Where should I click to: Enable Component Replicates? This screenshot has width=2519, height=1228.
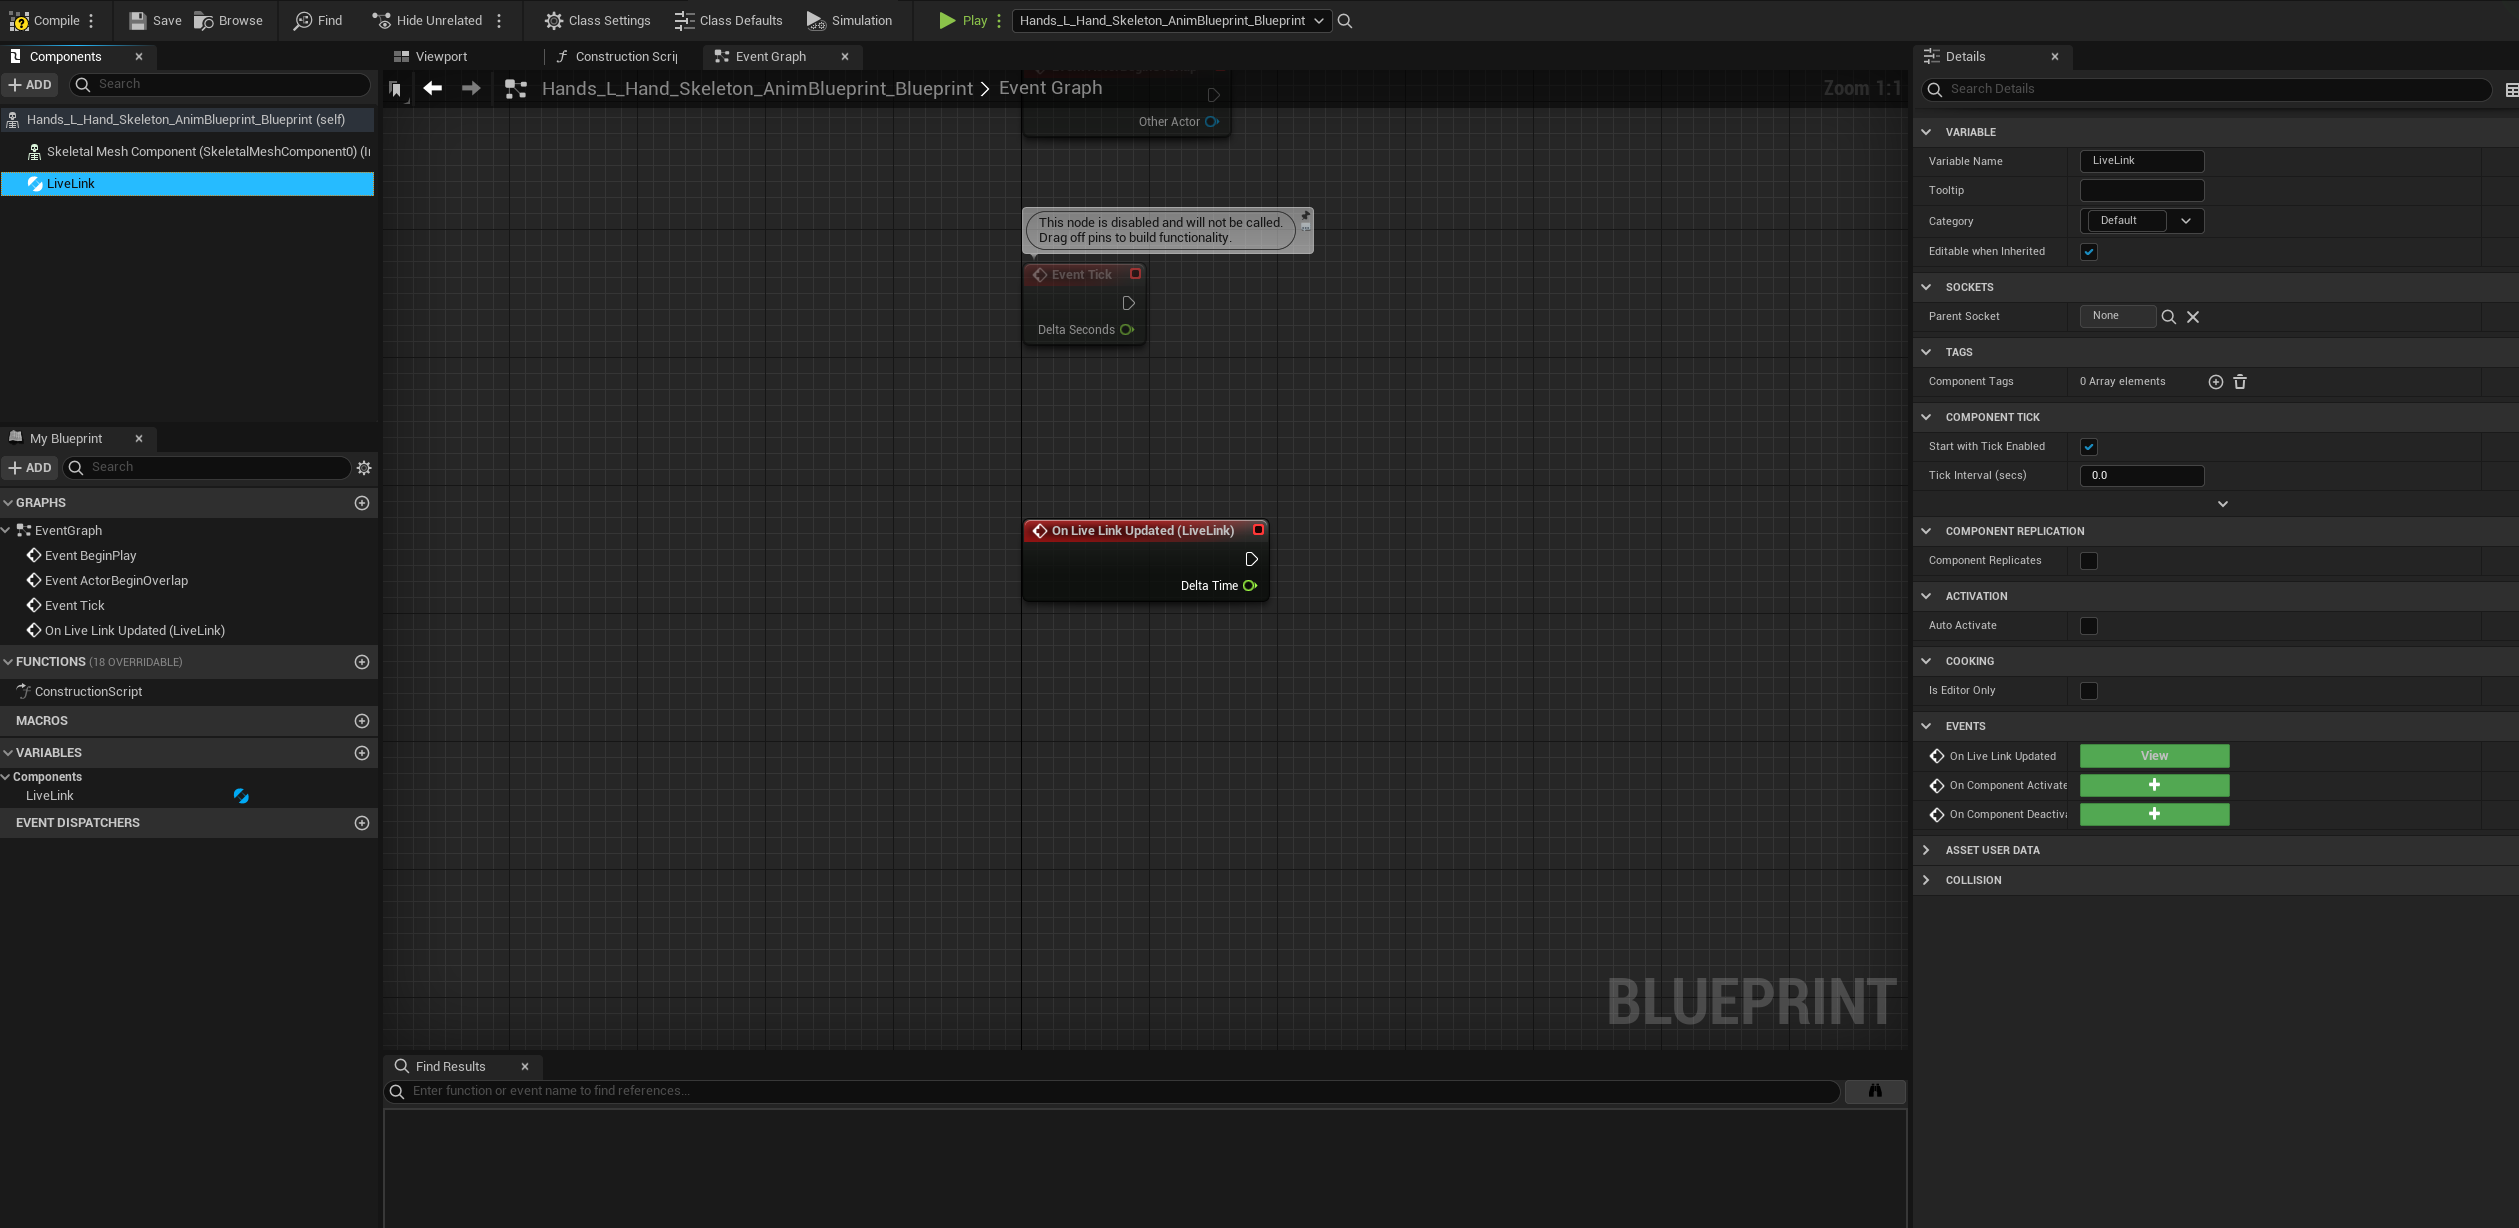click(2088, 561)
